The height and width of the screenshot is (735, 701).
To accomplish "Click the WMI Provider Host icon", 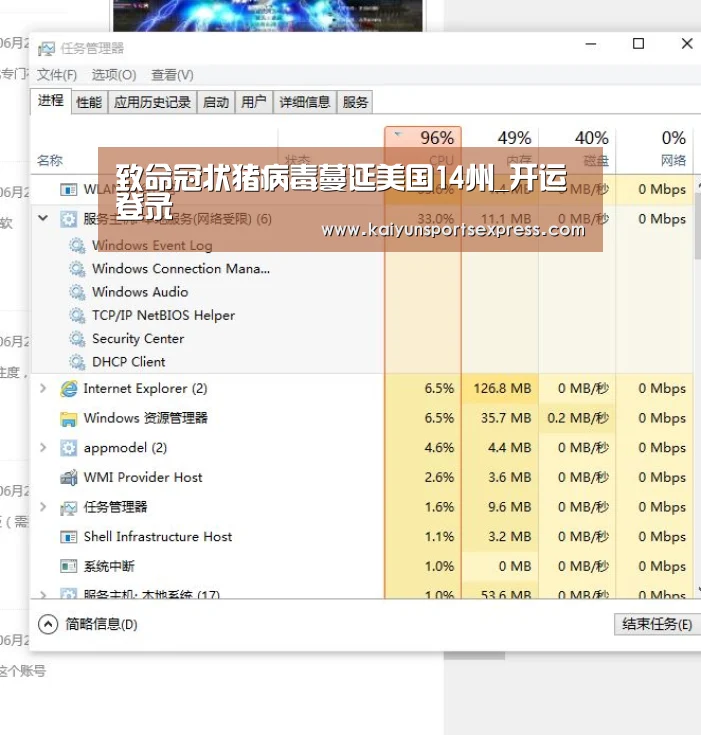I will click(x=68, y=478).
